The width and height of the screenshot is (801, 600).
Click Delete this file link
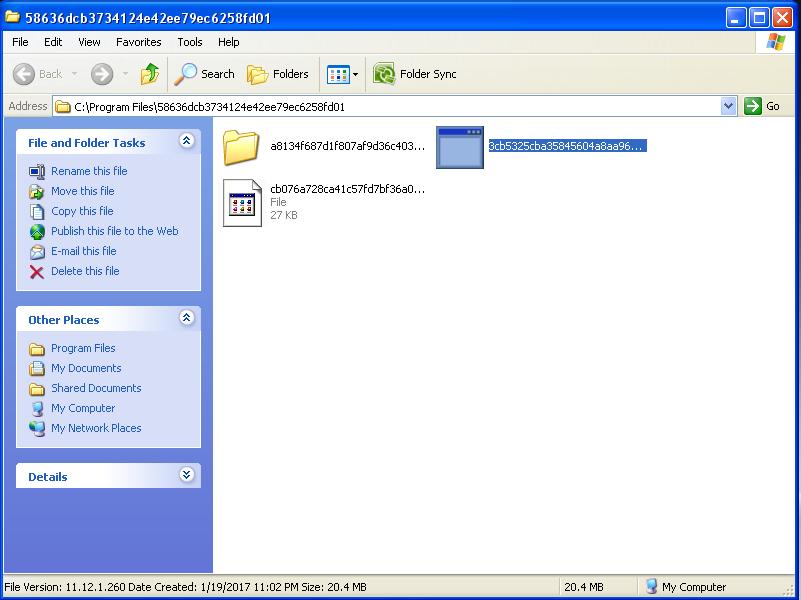[85, 271]
